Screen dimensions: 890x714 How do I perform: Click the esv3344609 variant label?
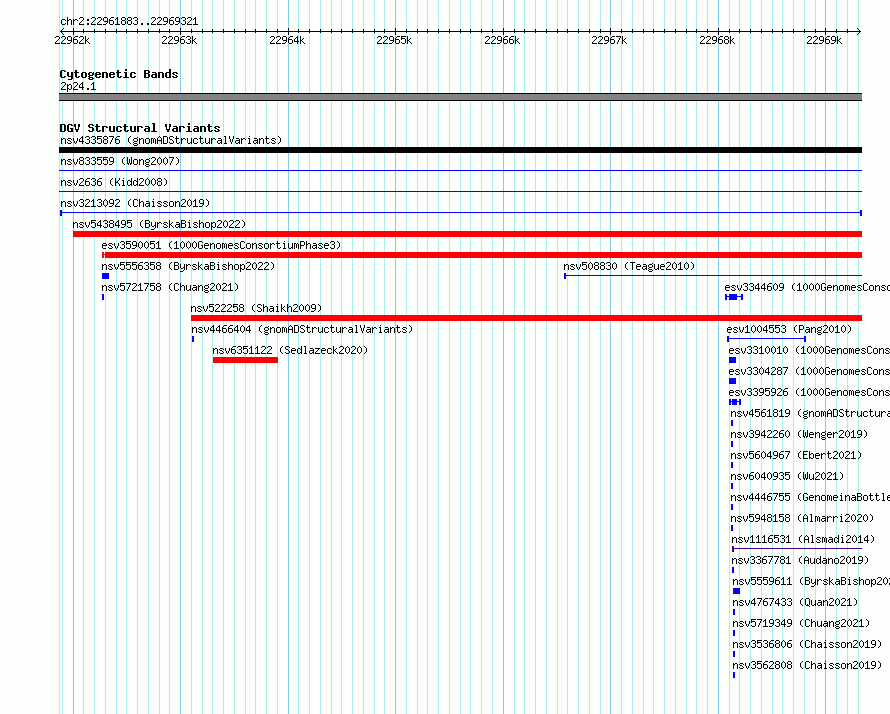[x=807, y=287]
